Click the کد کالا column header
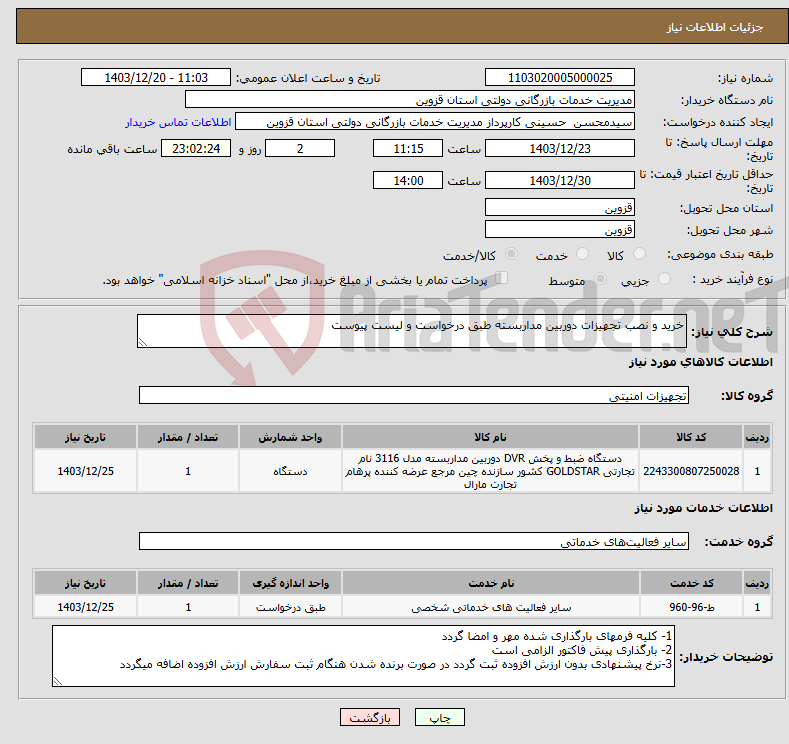Viewport: 789px width, 744px height. tap(691, 437)
